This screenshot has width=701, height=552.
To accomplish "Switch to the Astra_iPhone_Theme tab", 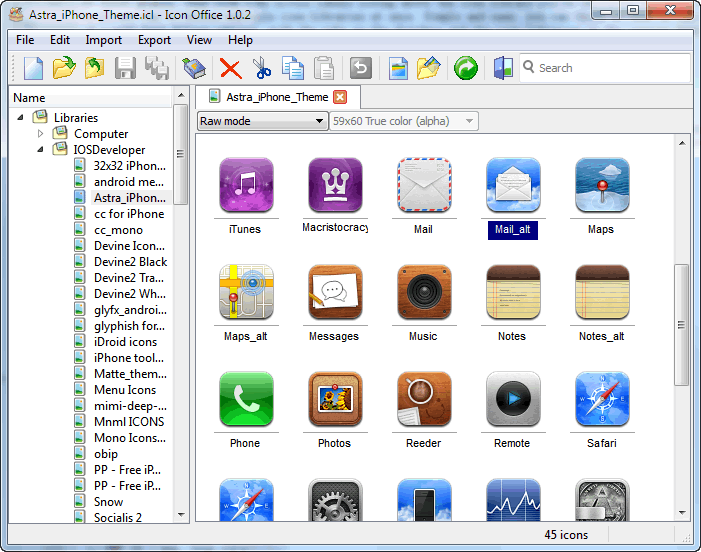I will pyautogui.click(x=277, y=97).
